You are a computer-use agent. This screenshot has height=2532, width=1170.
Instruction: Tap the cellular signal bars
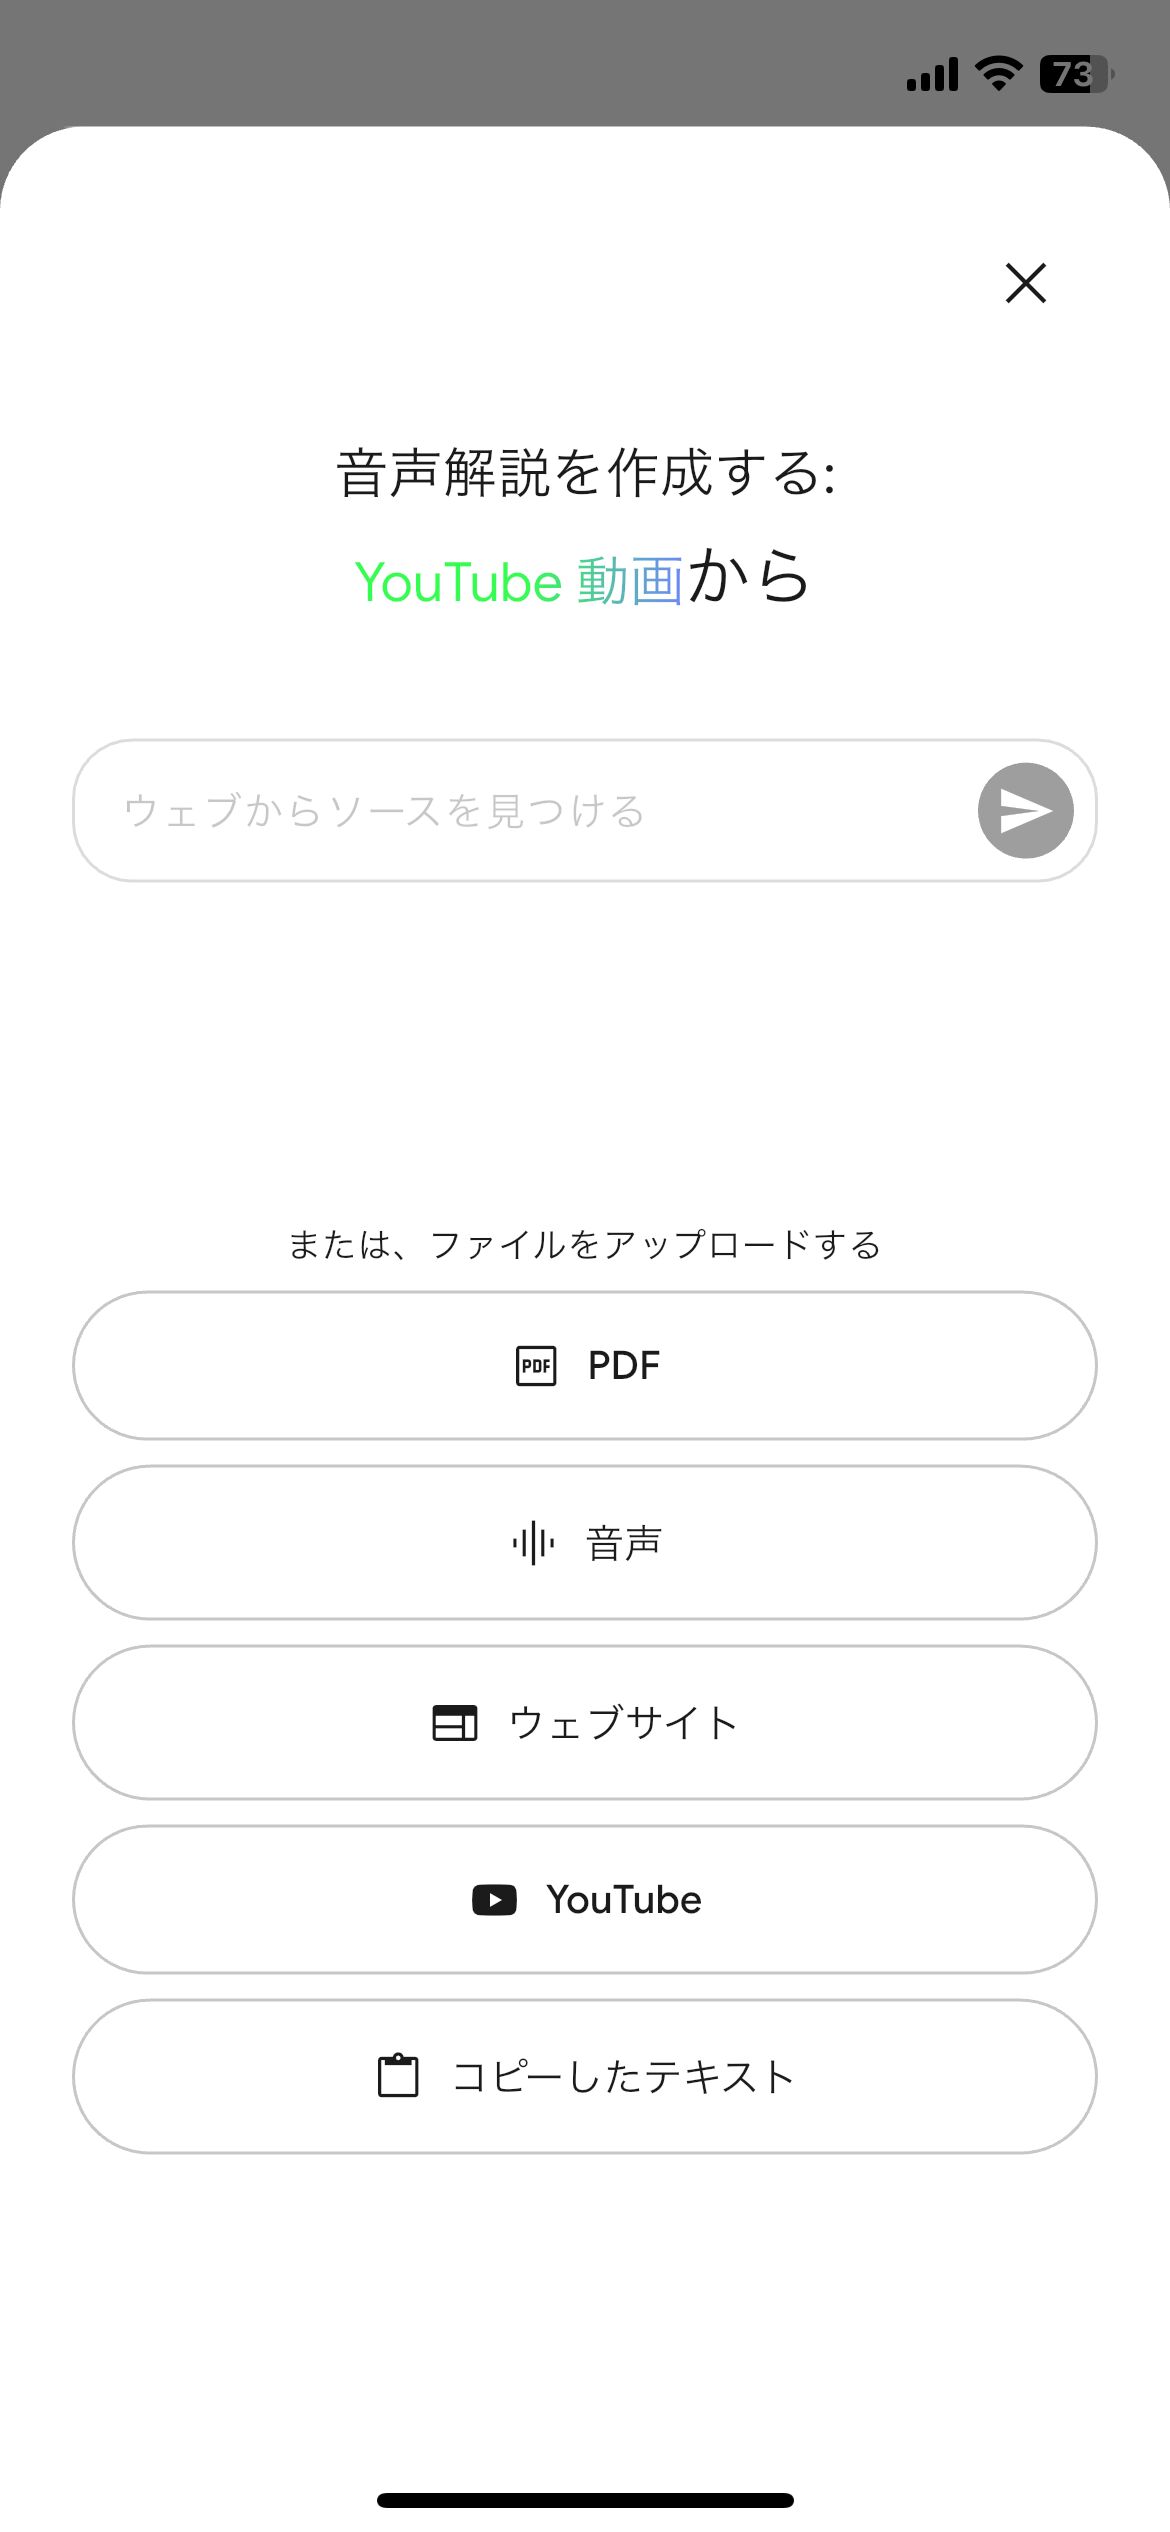pyautogui.click(x=932, y=75)
